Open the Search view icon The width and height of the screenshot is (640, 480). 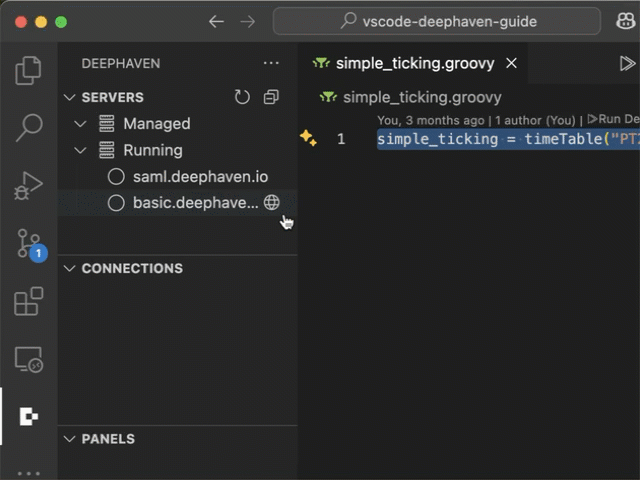tap(29, 127)
